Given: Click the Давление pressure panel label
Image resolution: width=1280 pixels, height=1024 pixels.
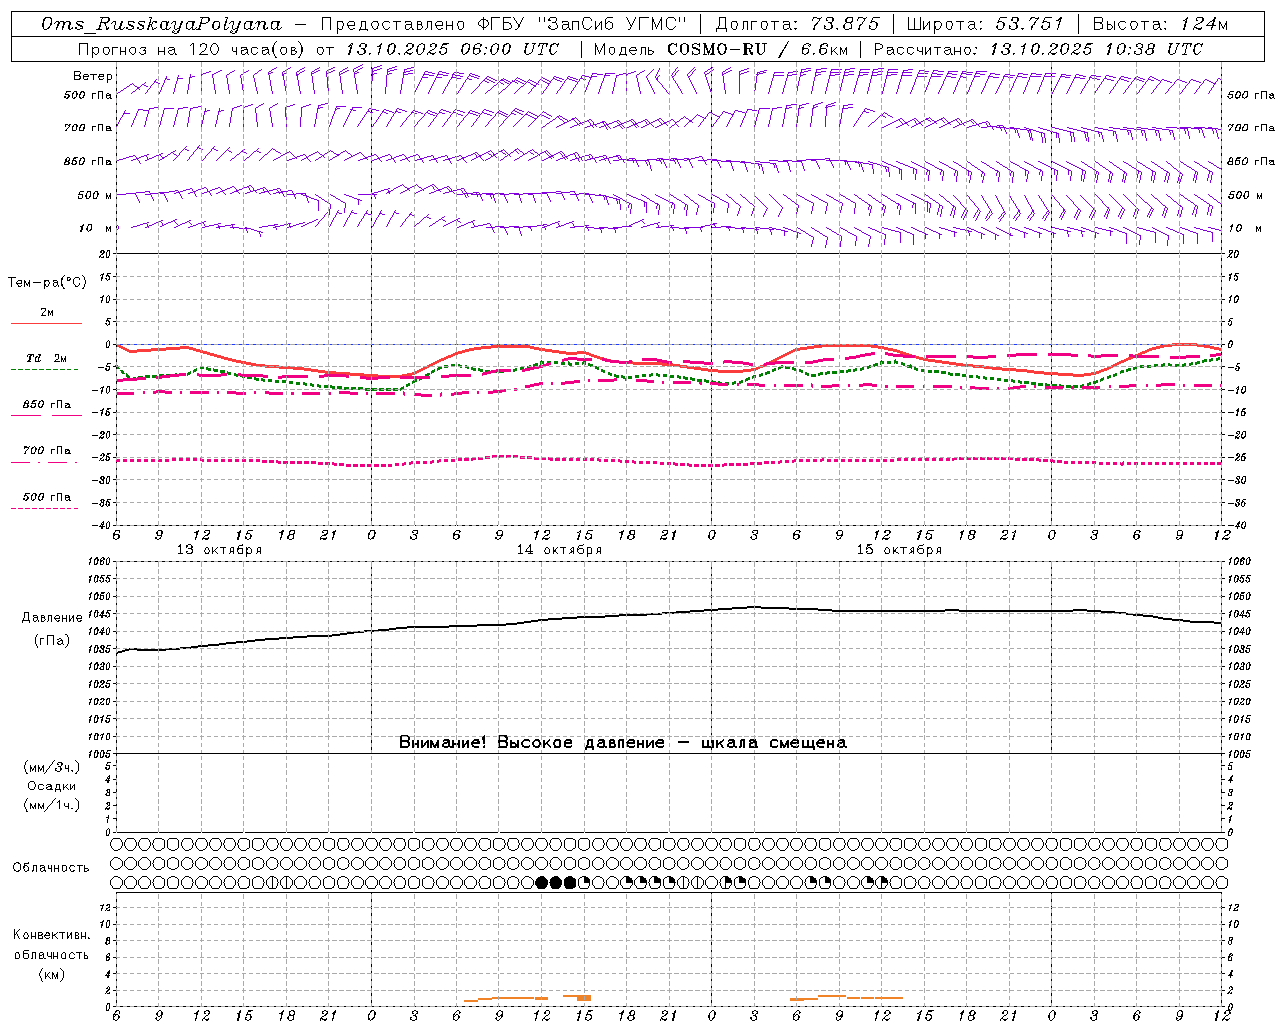Looking at the screenshot, I should point(52,618).
